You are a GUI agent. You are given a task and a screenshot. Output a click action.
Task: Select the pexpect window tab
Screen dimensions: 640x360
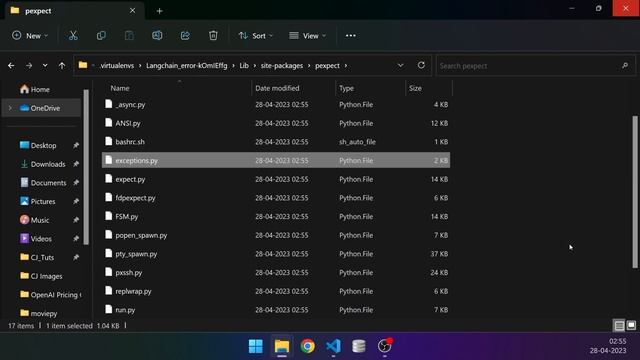click(x=75, y=11)
